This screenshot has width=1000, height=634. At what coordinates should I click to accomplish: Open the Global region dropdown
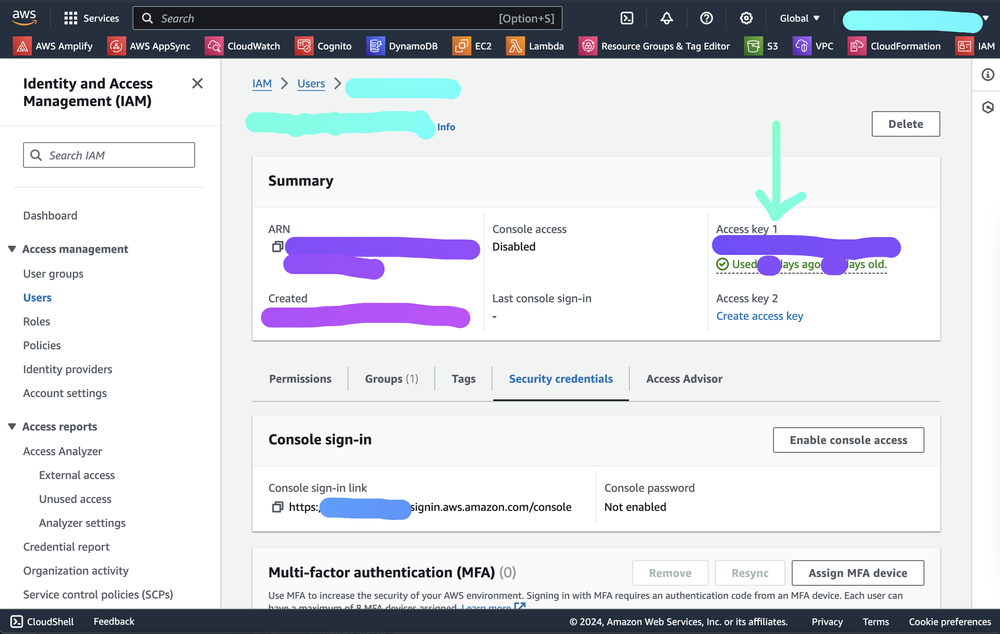tap(800, 18)
